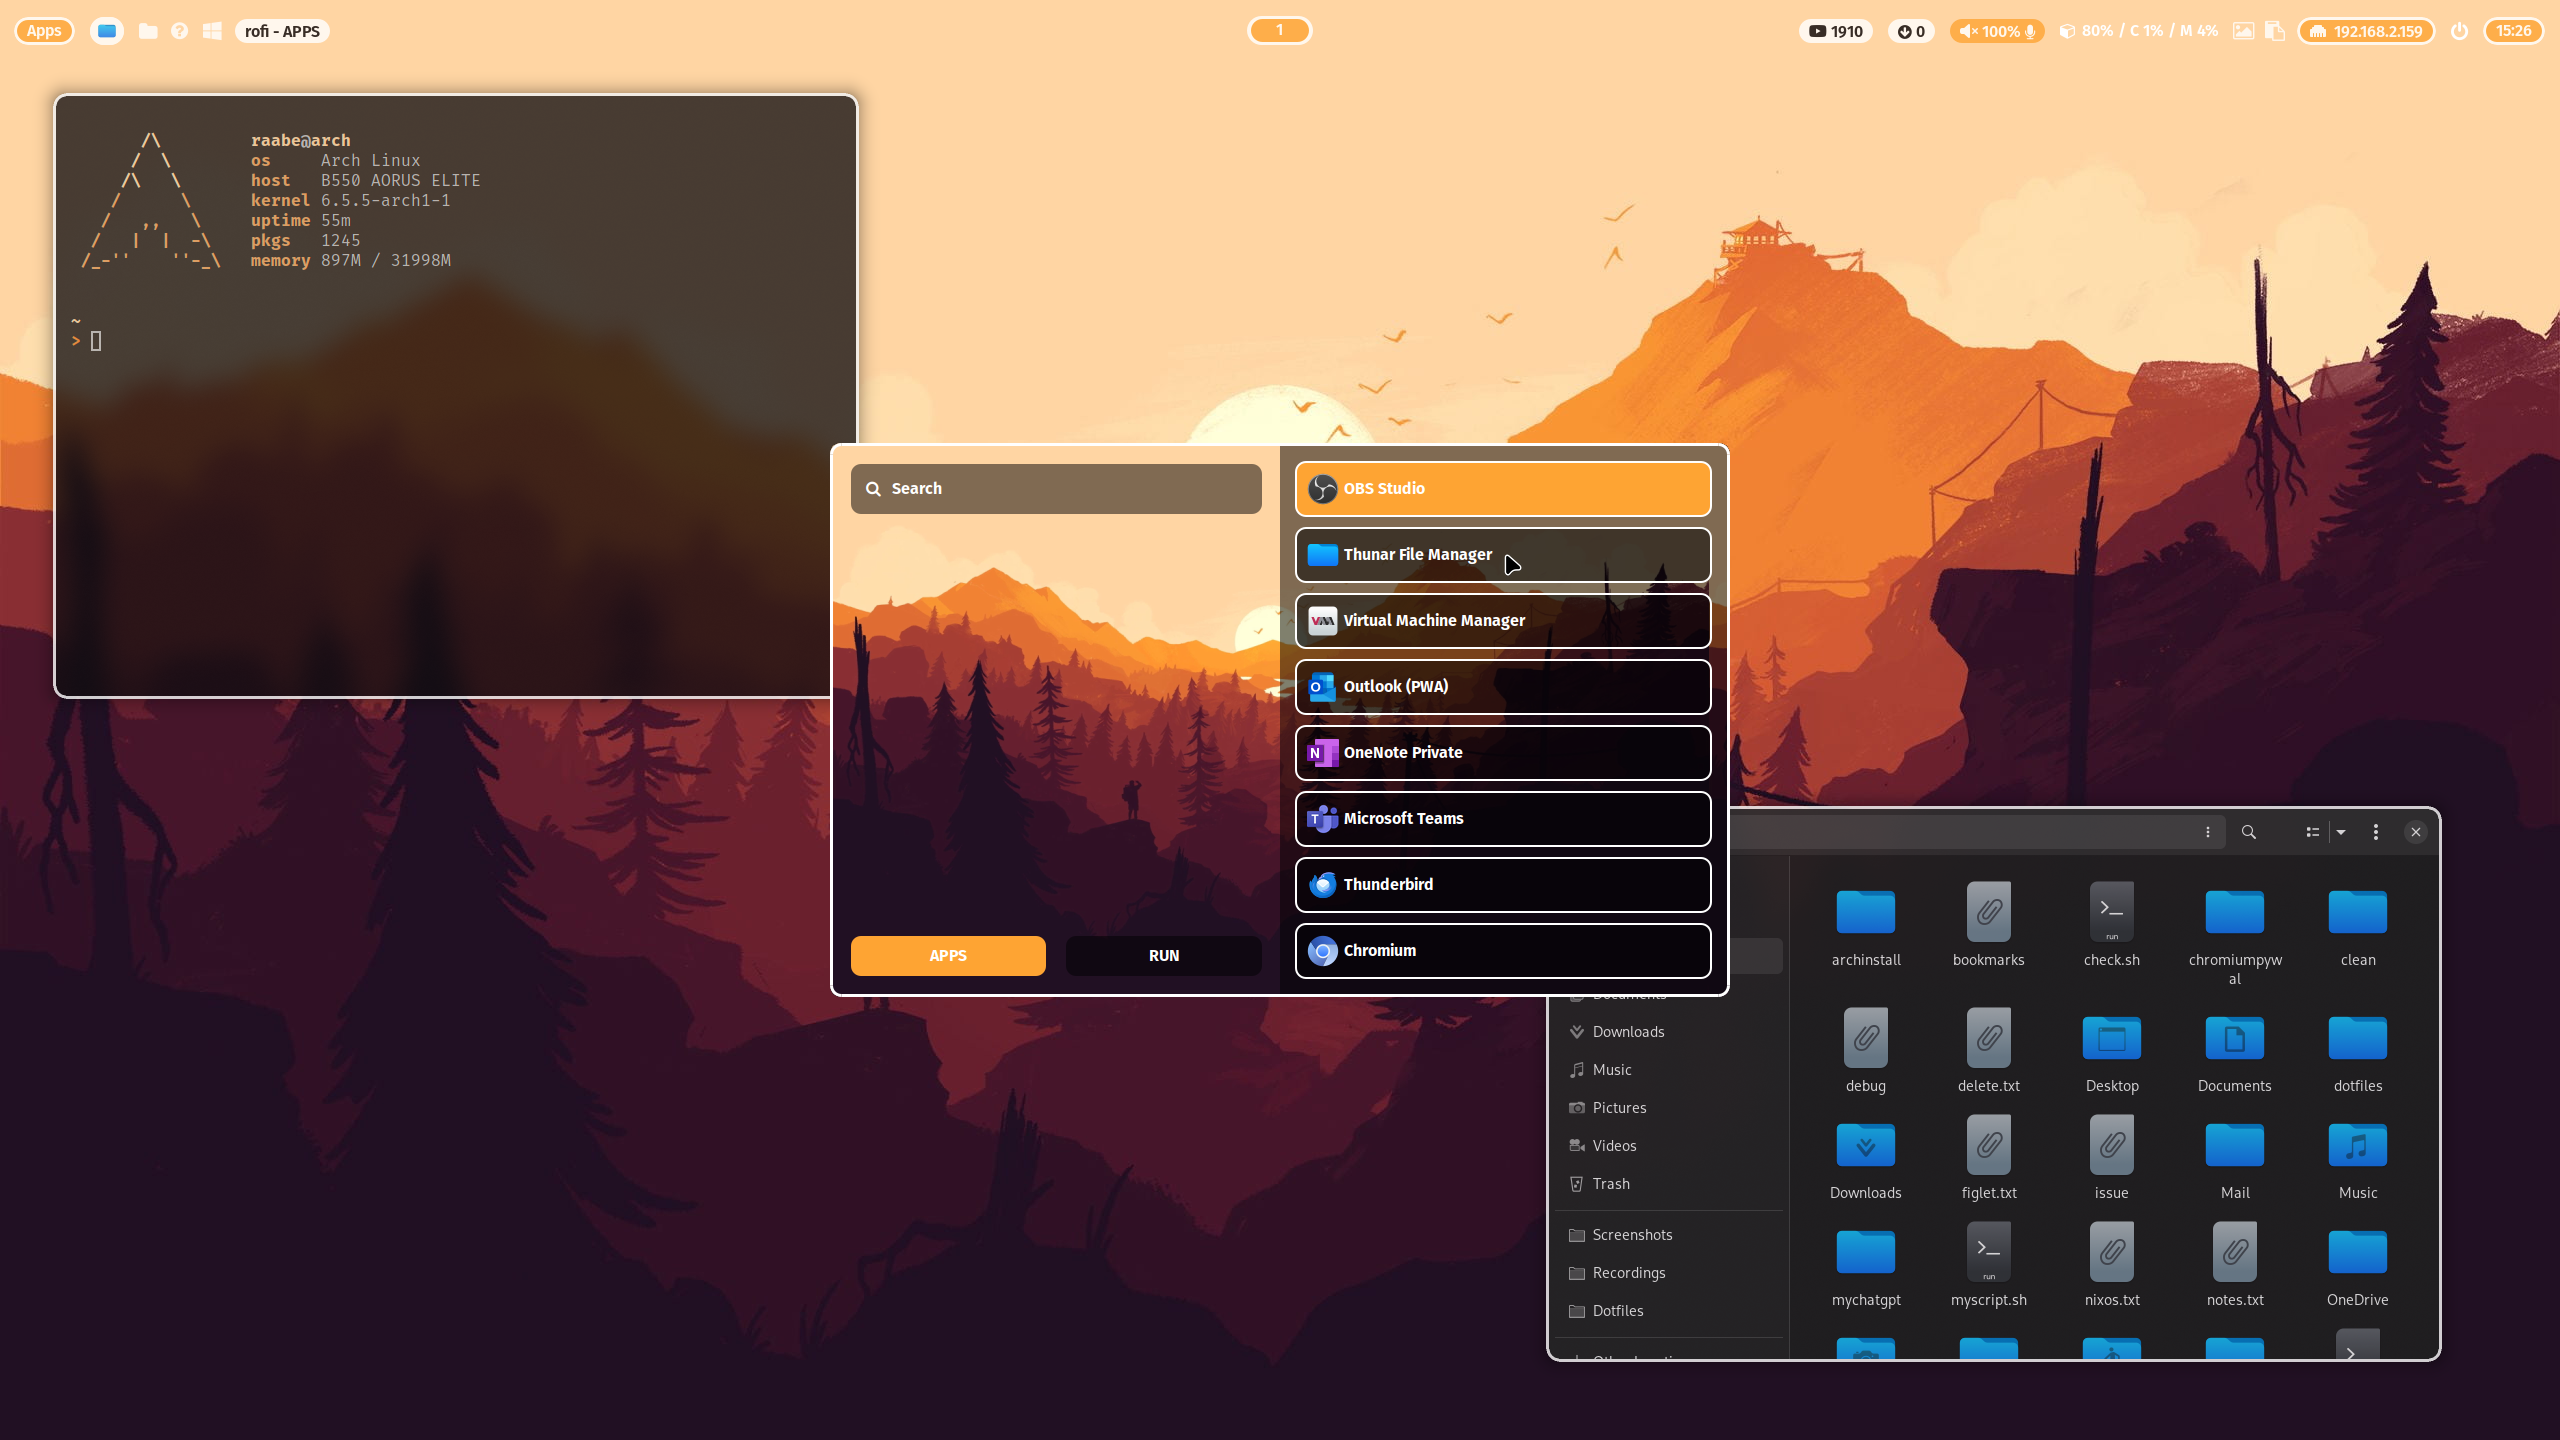Open the file manager main three-dot menu
Screen dimensions: 2560x1440
(2376, 832)
